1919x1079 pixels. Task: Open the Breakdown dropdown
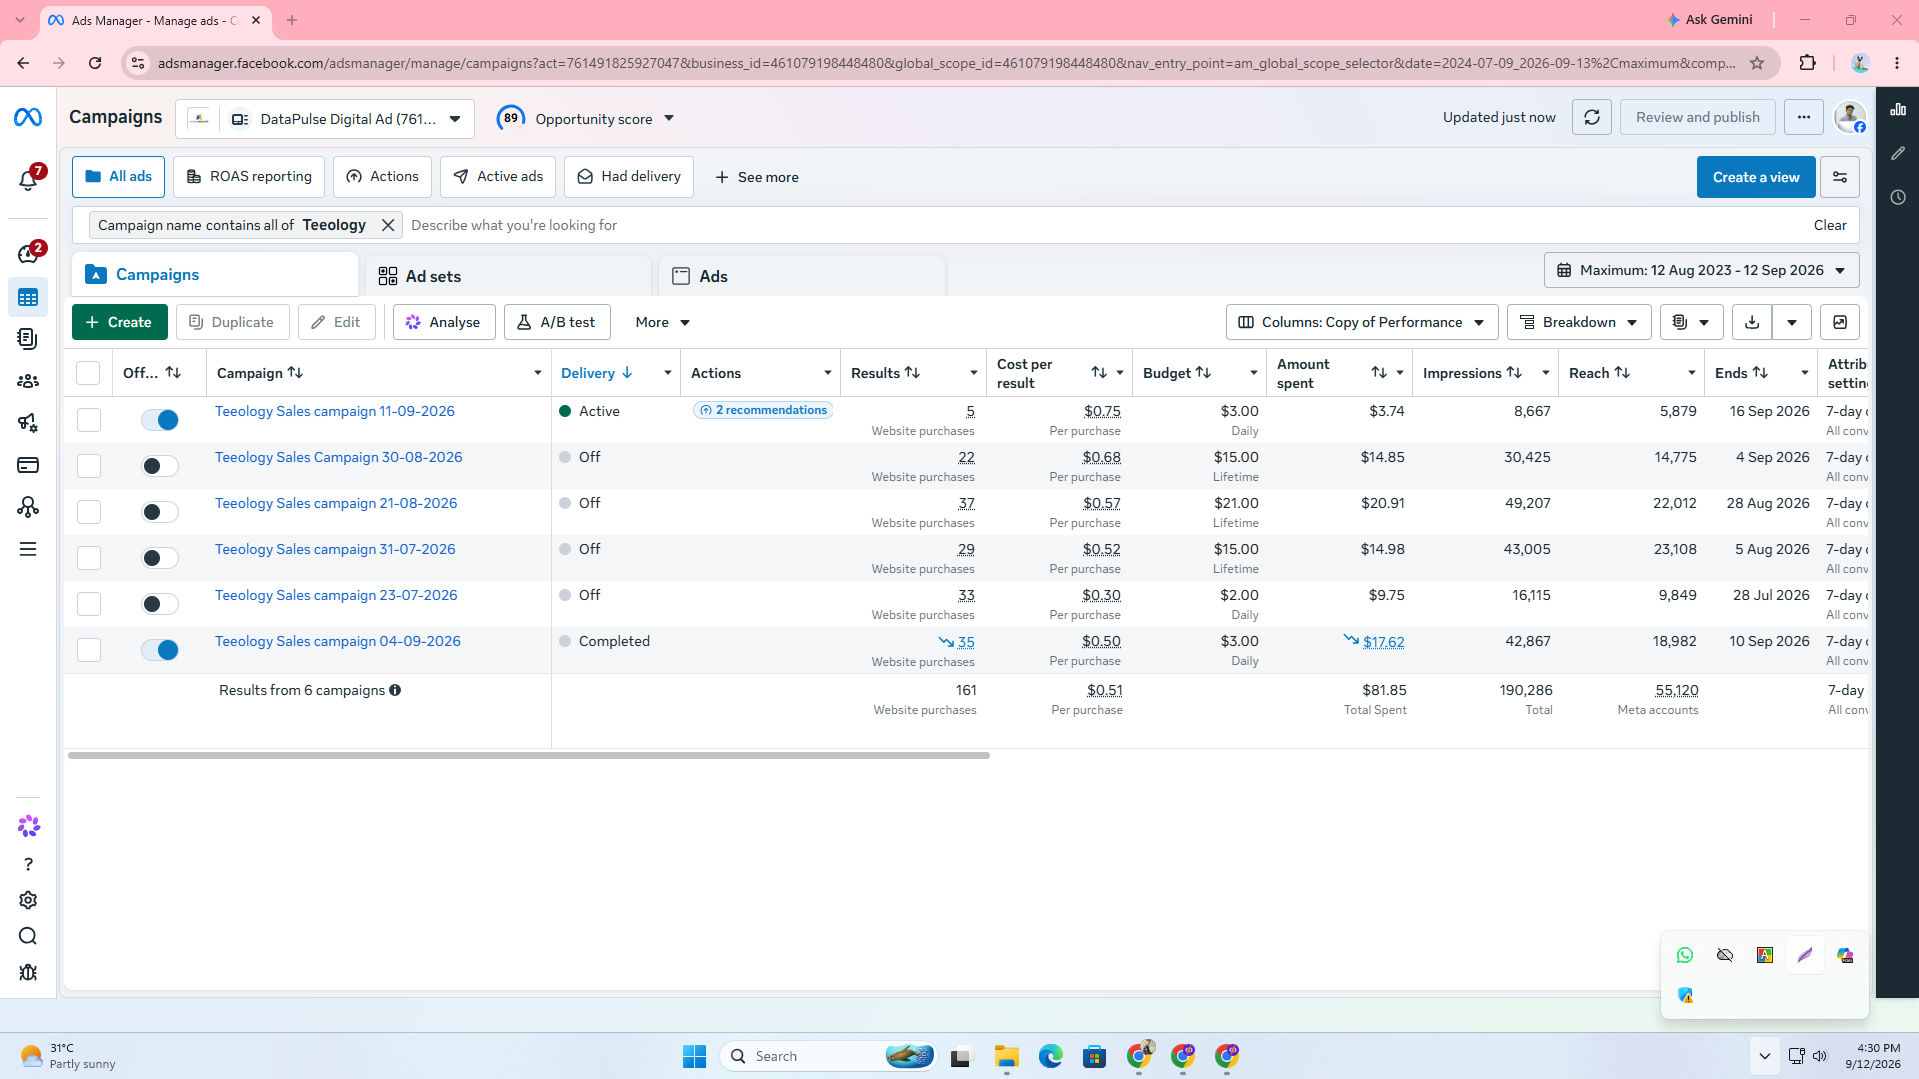1578,322
